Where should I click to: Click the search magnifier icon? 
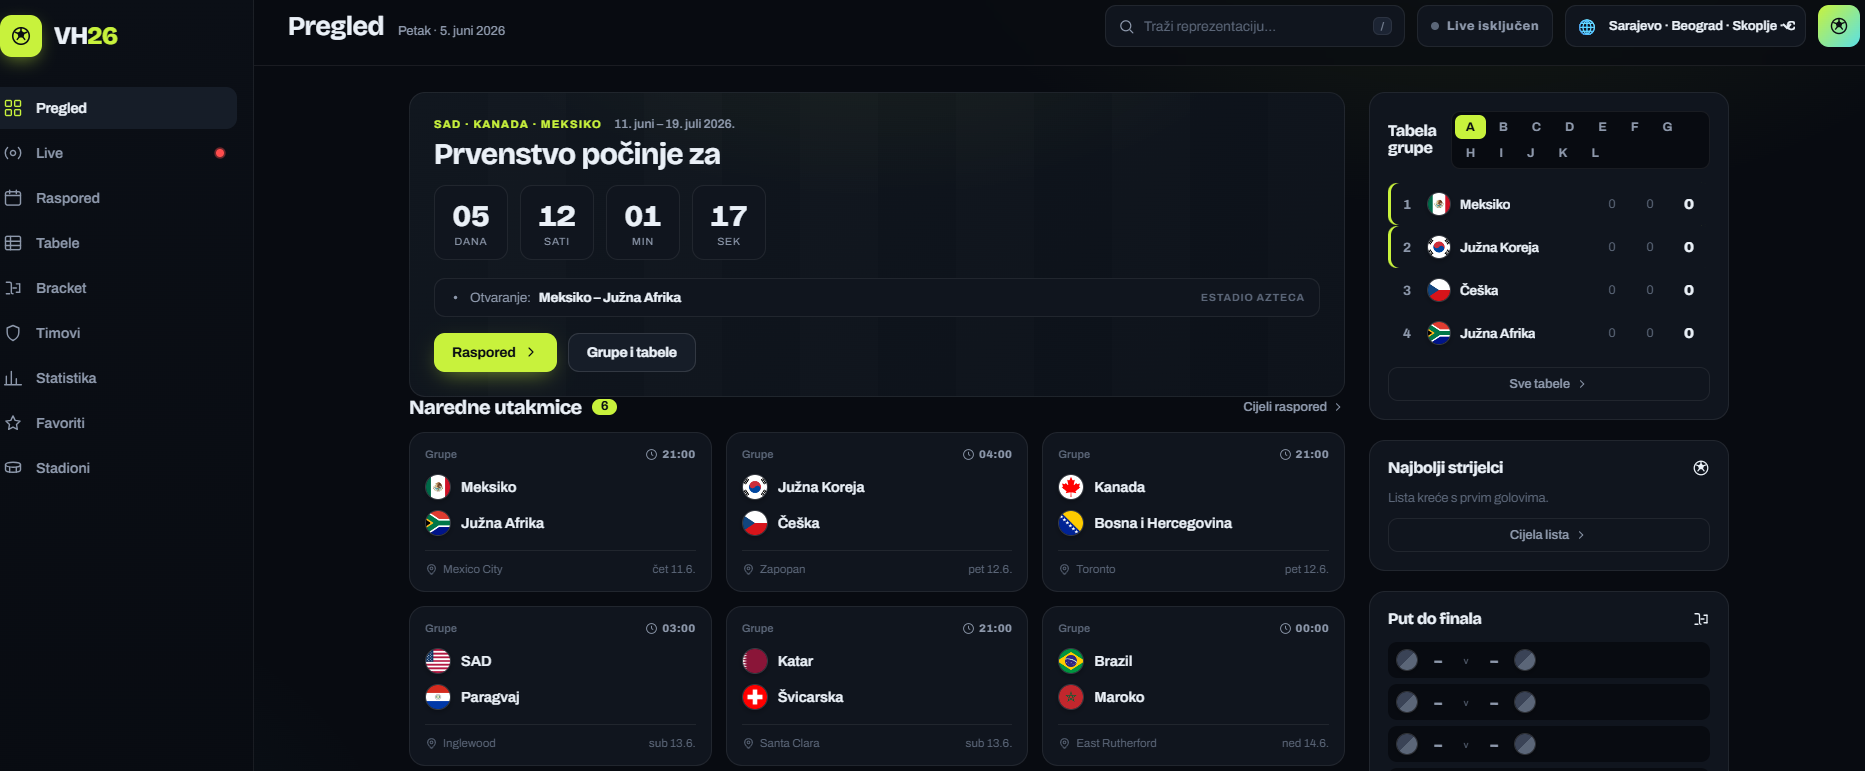click(x=1127, y=26)
